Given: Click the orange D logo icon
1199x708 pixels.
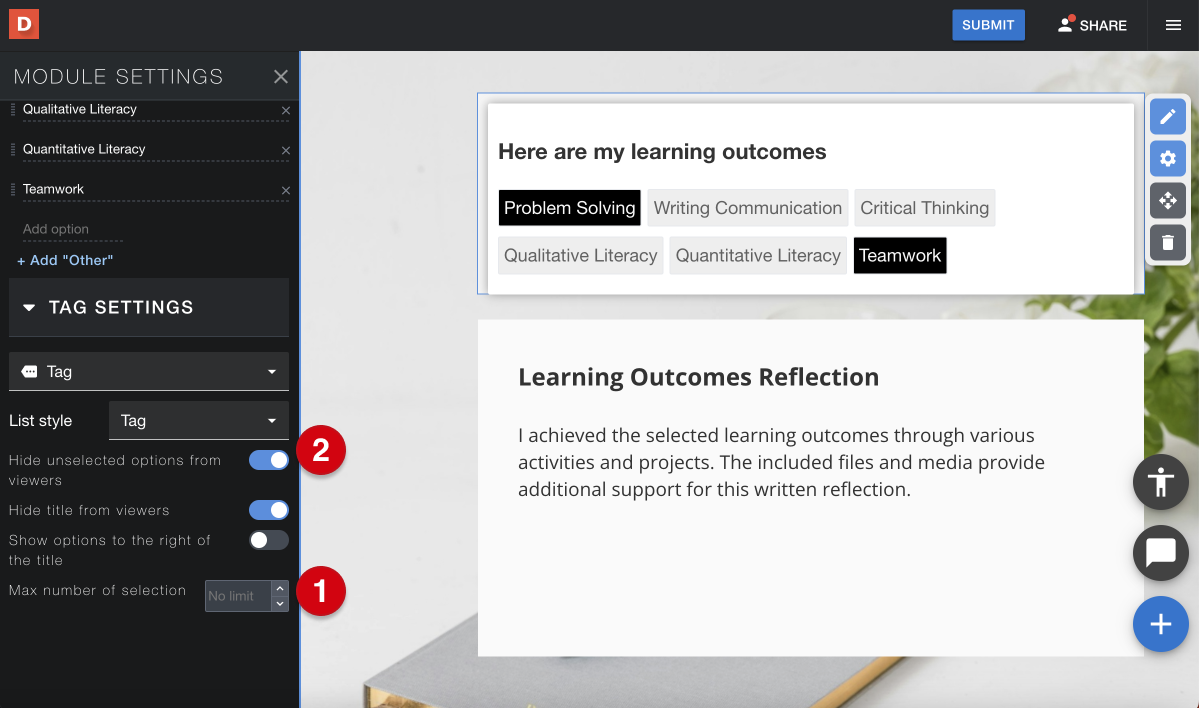Looking at the screenshot, I should 24,24.
